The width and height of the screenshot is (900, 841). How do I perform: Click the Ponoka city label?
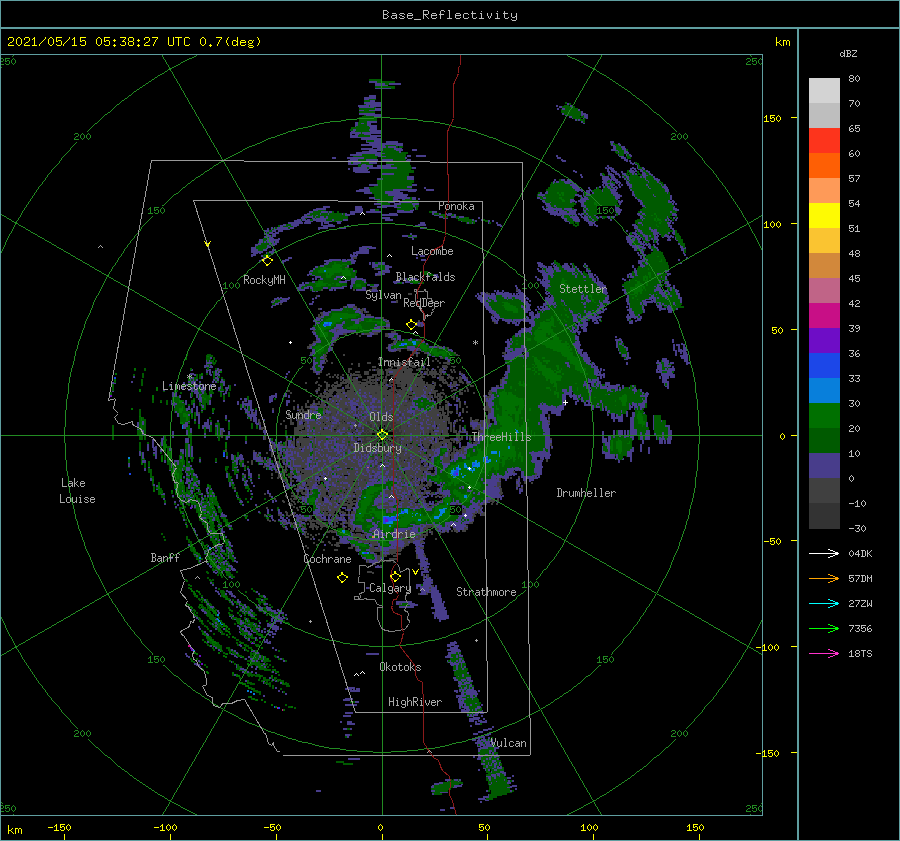(456, 206)
